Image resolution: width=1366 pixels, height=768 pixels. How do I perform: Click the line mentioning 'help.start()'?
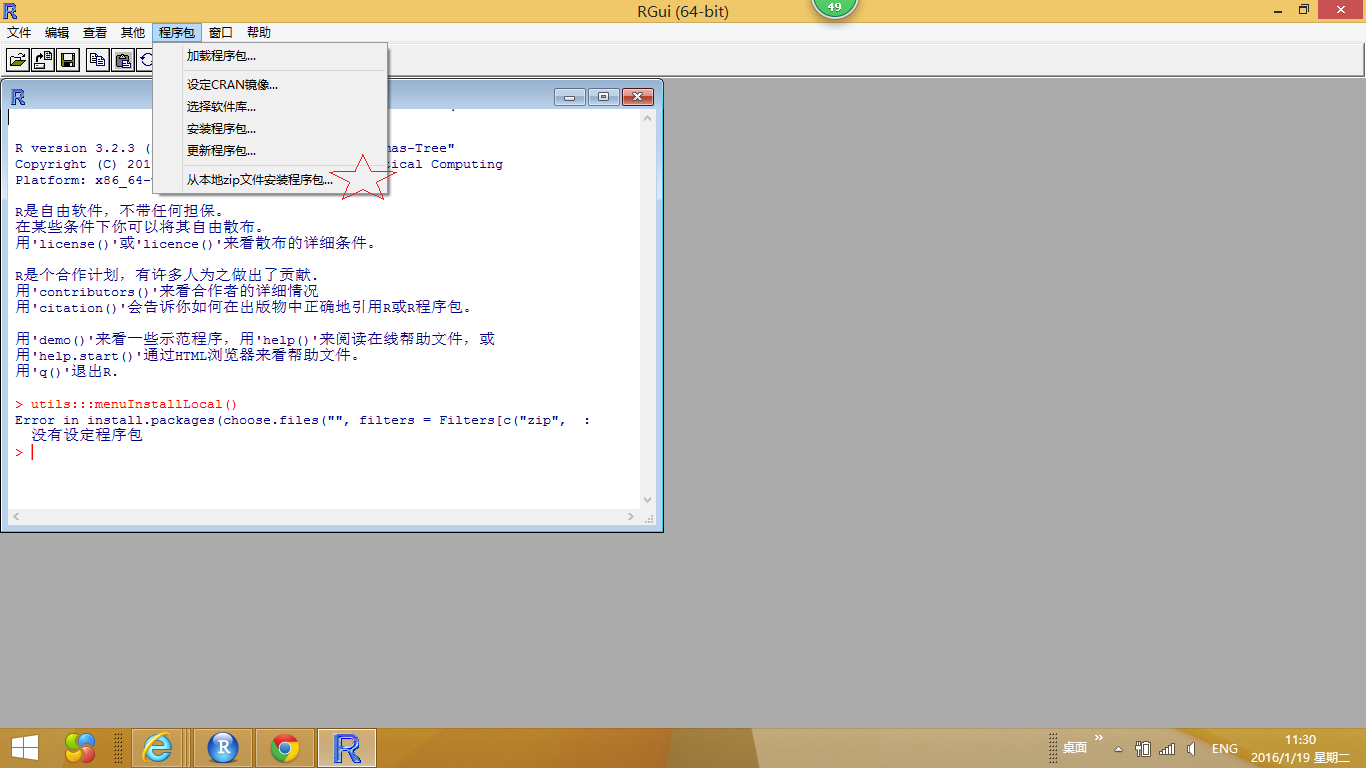187,356
